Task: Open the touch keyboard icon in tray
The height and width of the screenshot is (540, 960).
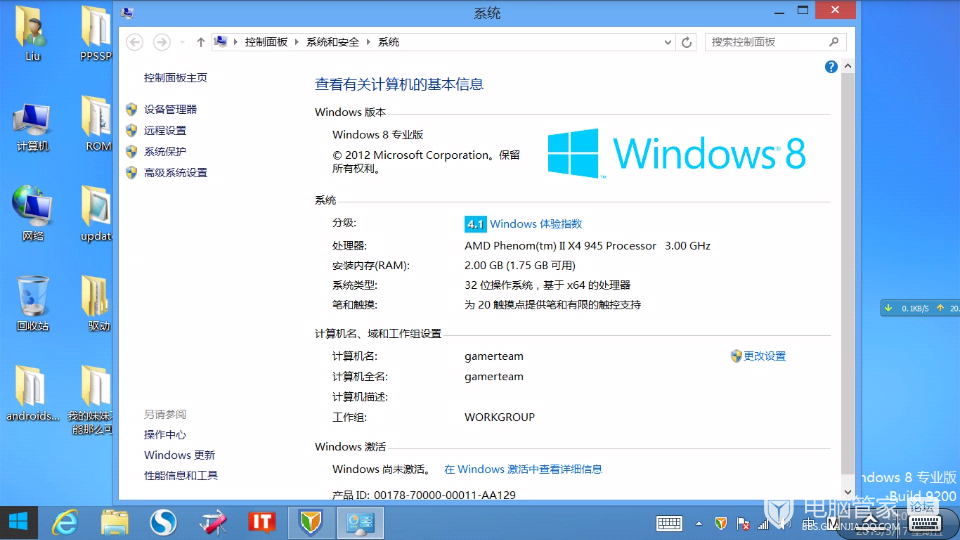Action: pos(669,523)
